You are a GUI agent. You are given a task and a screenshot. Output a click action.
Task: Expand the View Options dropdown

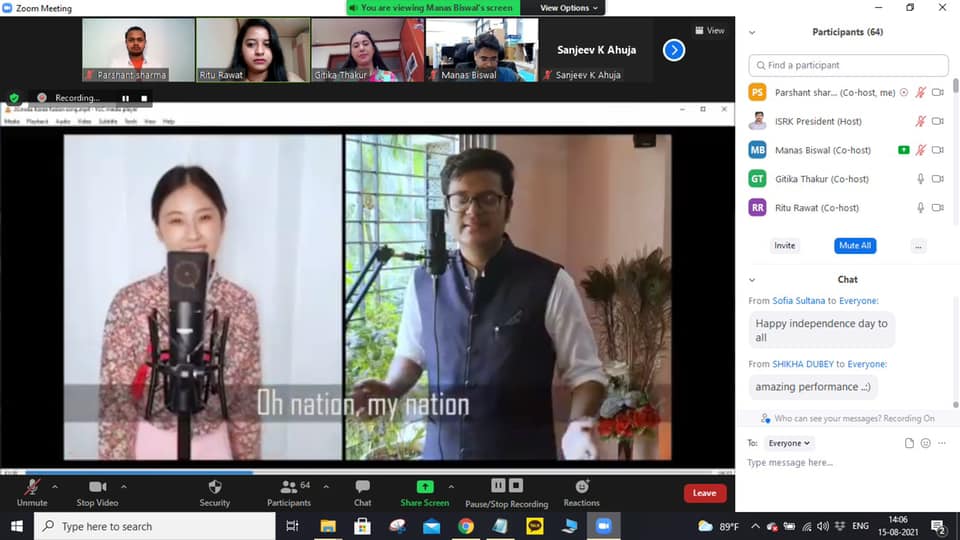point(569,8)
